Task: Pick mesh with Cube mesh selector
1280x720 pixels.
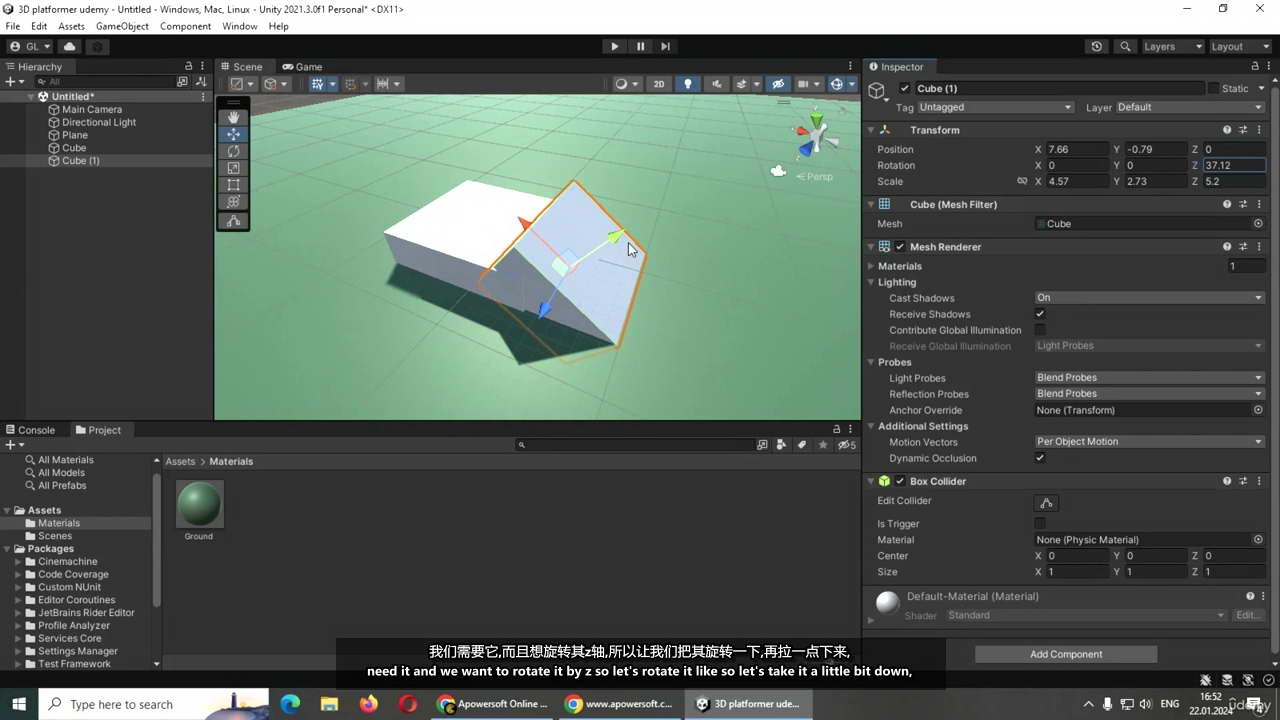Action: pos(1258,224)
